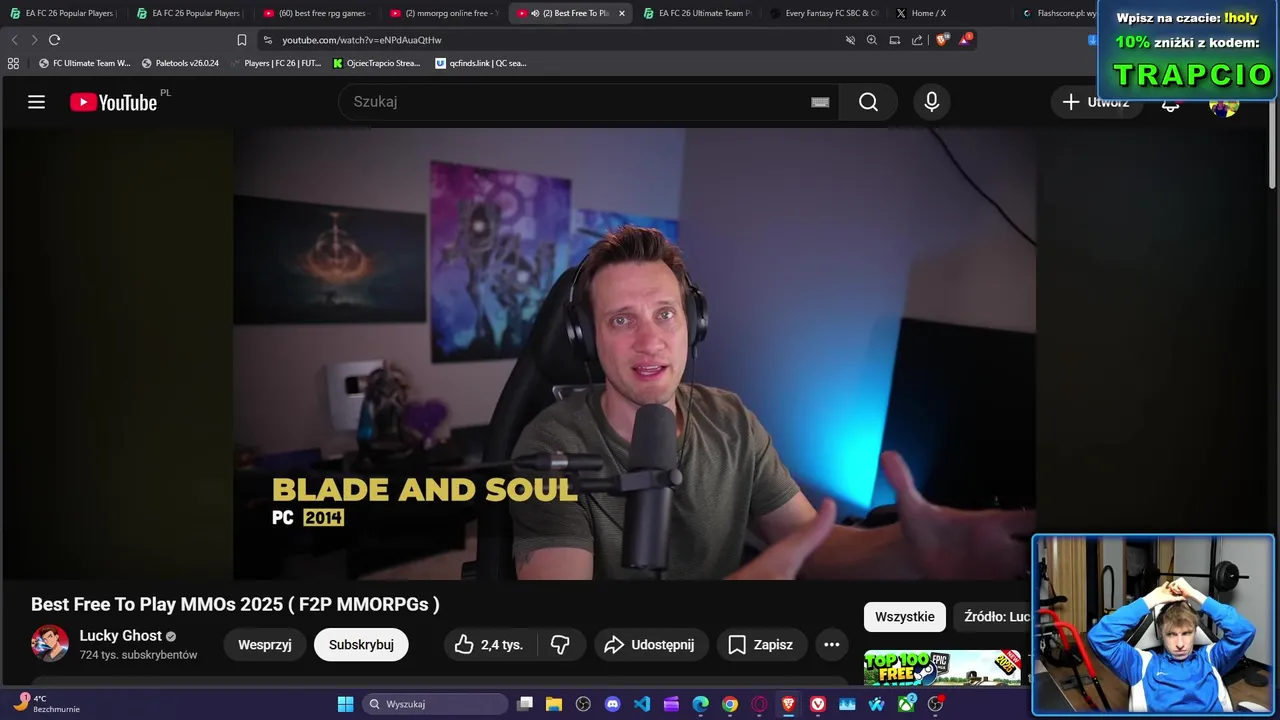1280x720 pixels.
Task: Click the browser address bar URL
Action: 362,40
